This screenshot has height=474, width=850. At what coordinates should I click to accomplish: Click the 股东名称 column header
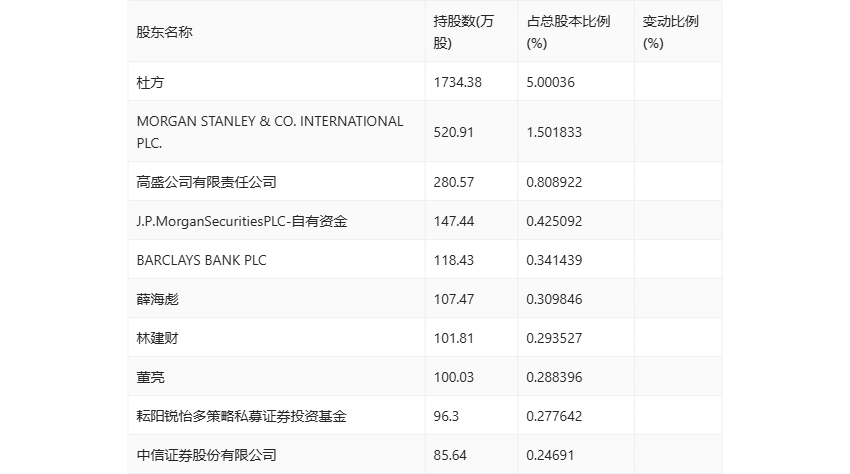(x=164, y=32)
